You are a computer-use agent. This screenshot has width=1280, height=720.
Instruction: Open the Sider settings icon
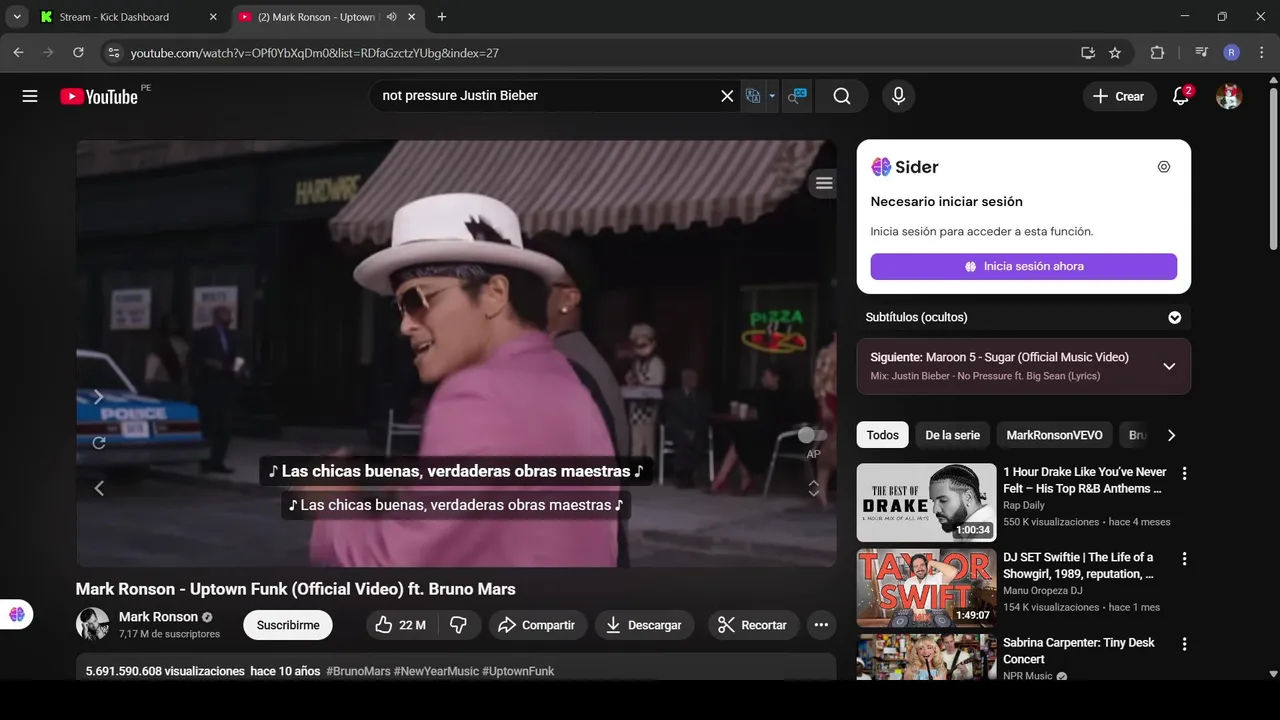(1164, 167)
